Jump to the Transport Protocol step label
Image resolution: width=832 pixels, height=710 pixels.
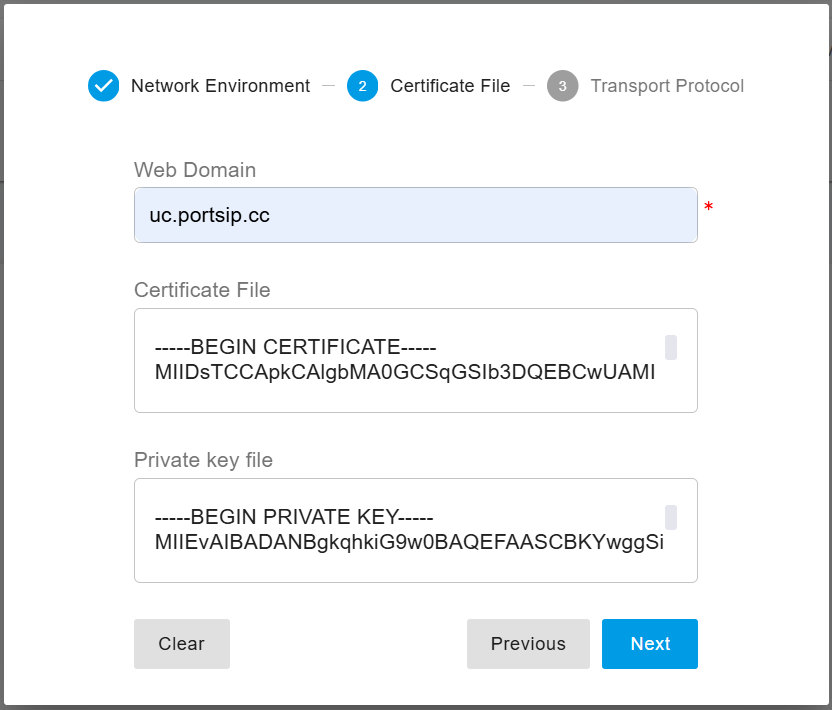point(667,86)
